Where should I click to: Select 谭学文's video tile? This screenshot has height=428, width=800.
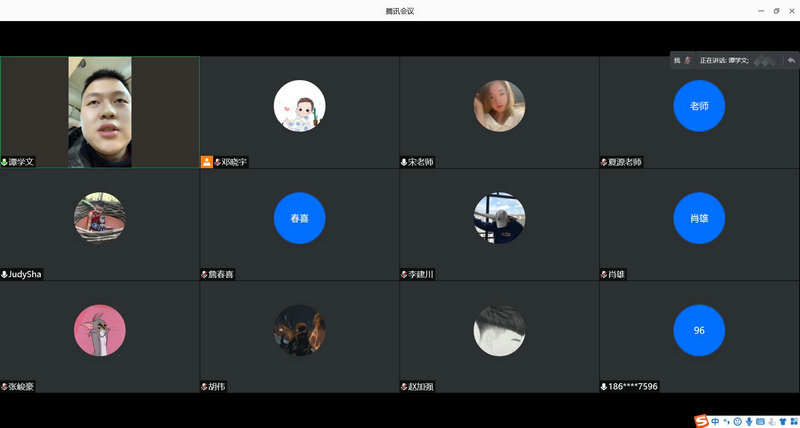(100, 112)
